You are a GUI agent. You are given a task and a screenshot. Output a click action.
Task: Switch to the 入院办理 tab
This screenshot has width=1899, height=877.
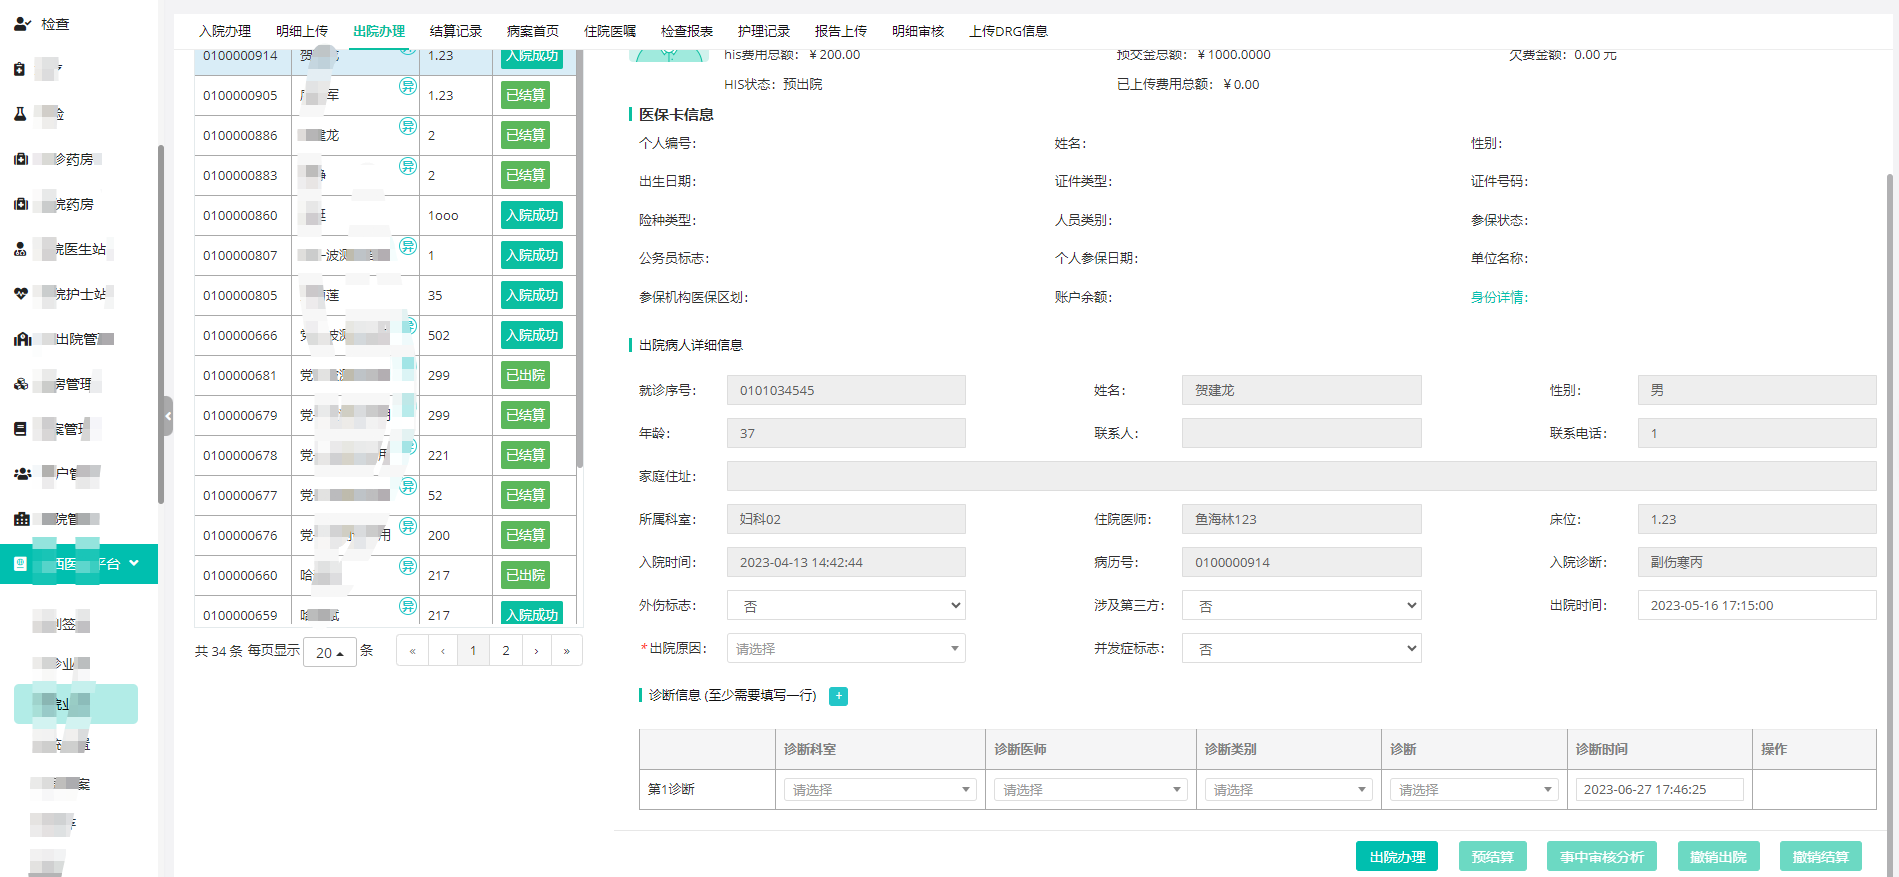[225, 31]
